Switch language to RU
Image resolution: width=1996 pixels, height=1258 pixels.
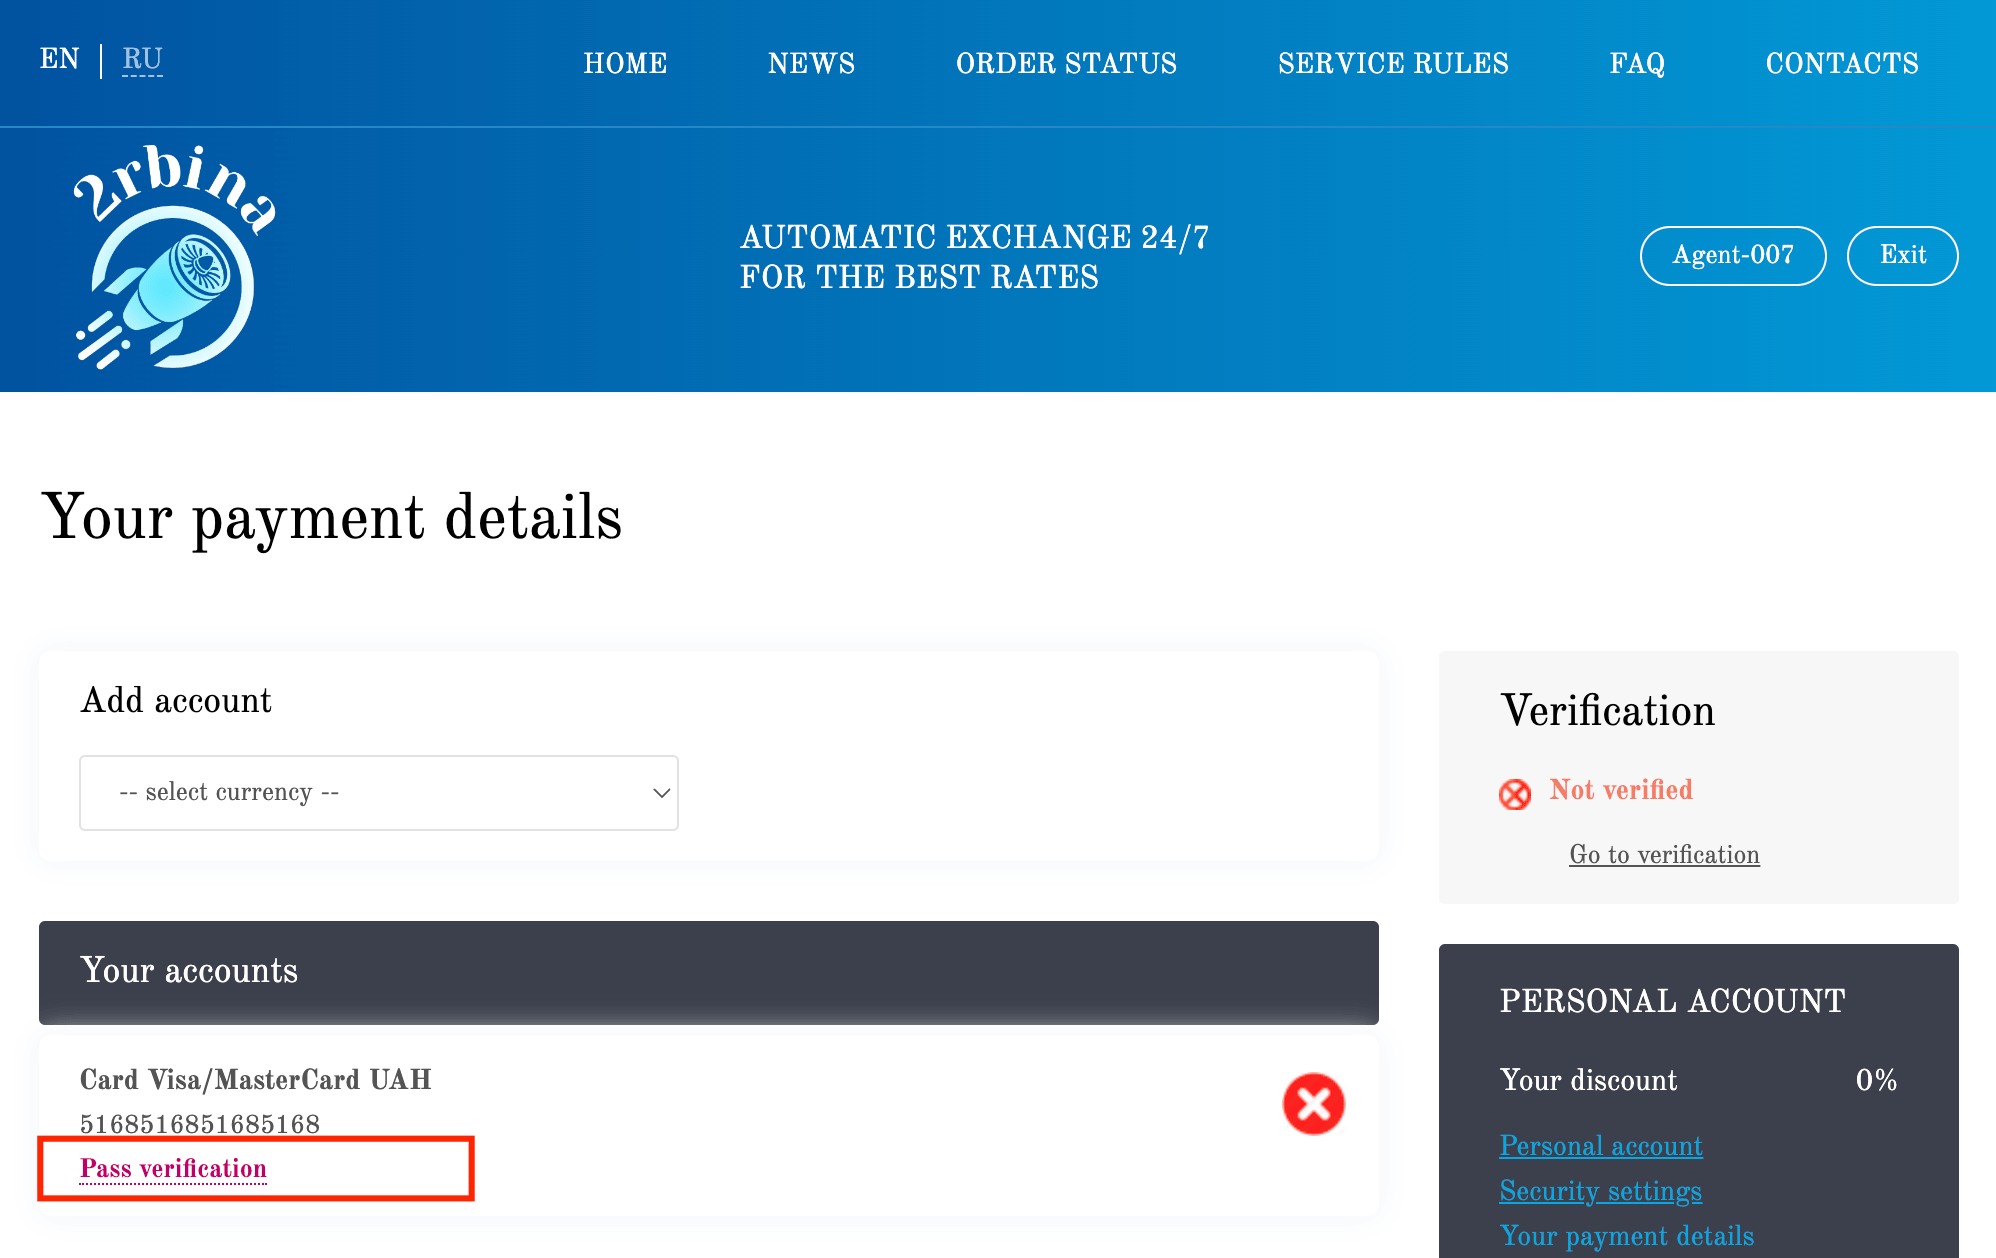[x=142, y=60]
